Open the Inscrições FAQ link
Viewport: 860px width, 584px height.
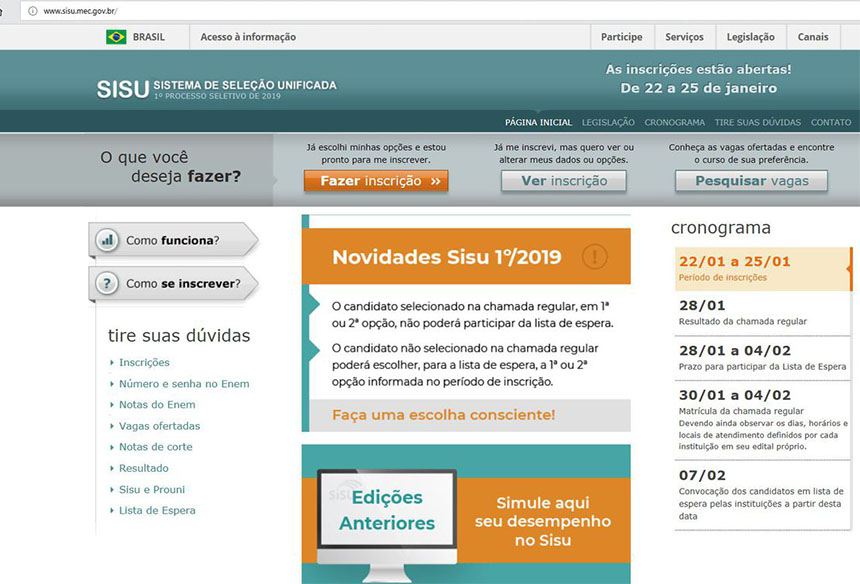pyautogui.click(x=144, y=362)
